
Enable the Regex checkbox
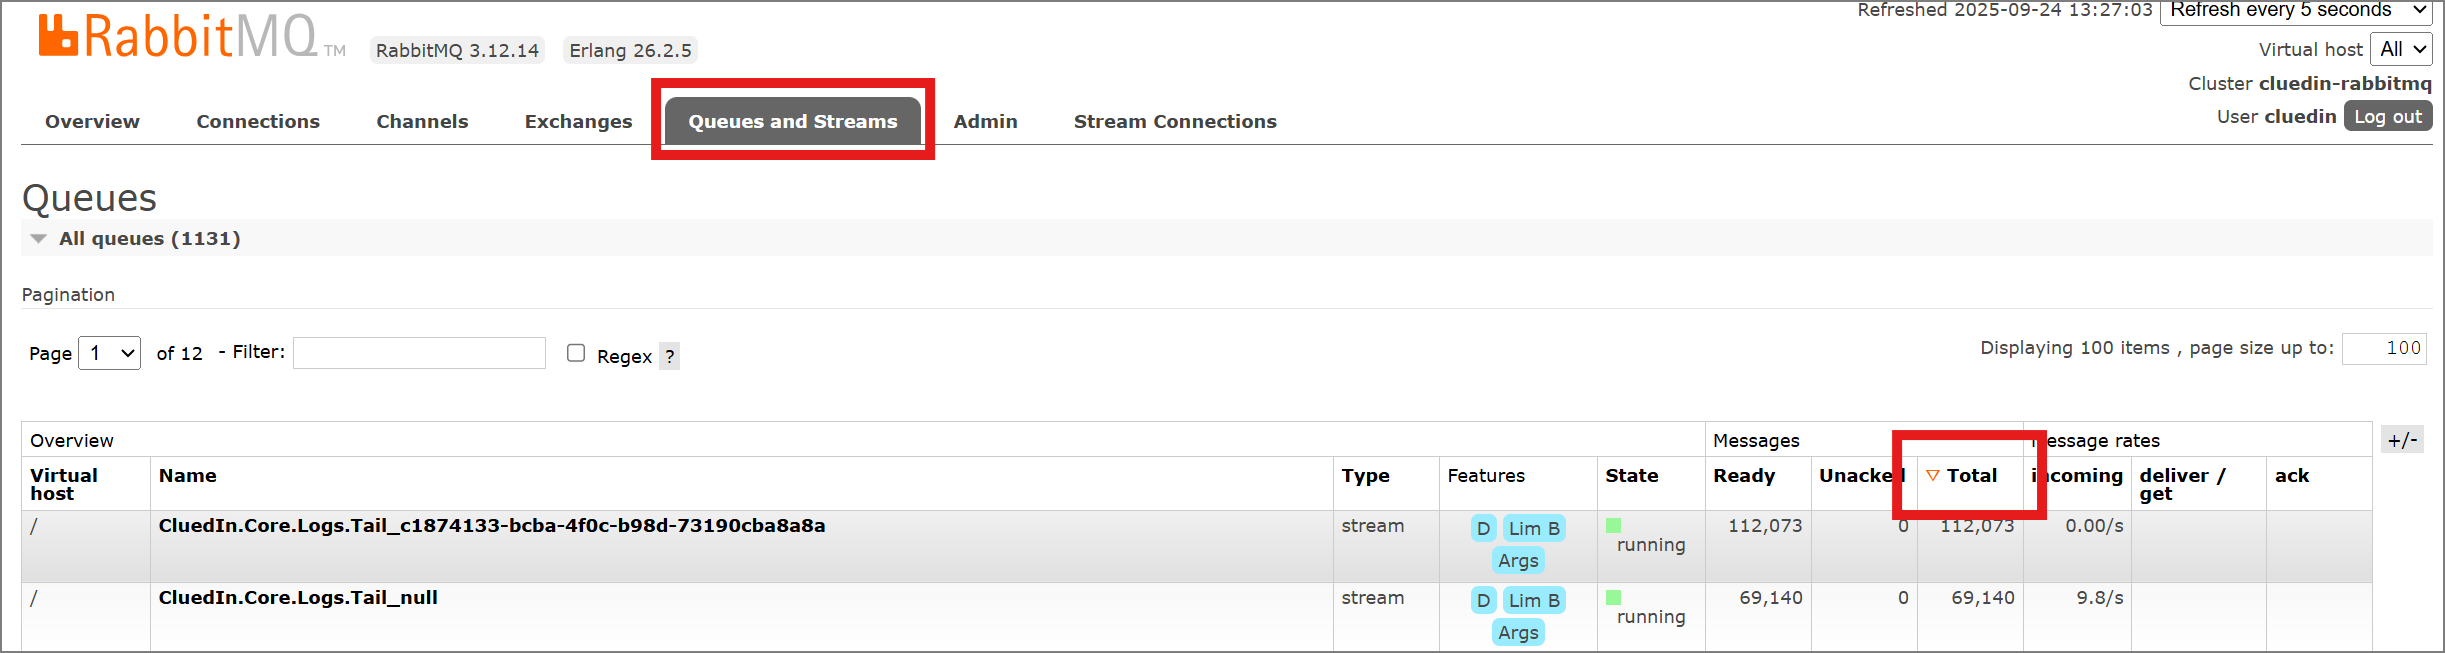576,353
